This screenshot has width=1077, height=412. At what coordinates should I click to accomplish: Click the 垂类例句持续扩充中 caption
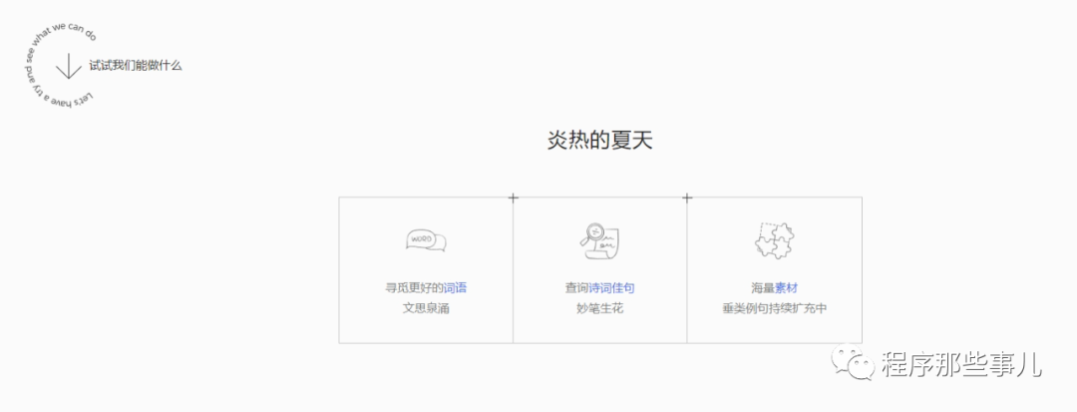tap(774, 308)
